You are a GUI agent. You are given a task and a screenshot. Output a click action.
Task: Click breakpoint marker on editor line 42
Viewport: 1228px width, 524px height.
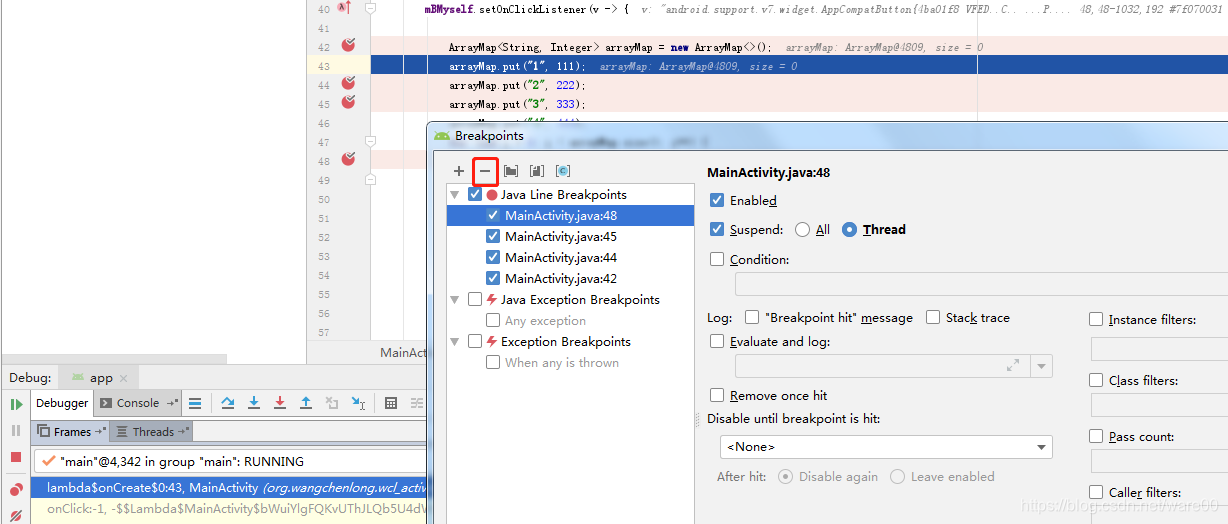348,46
